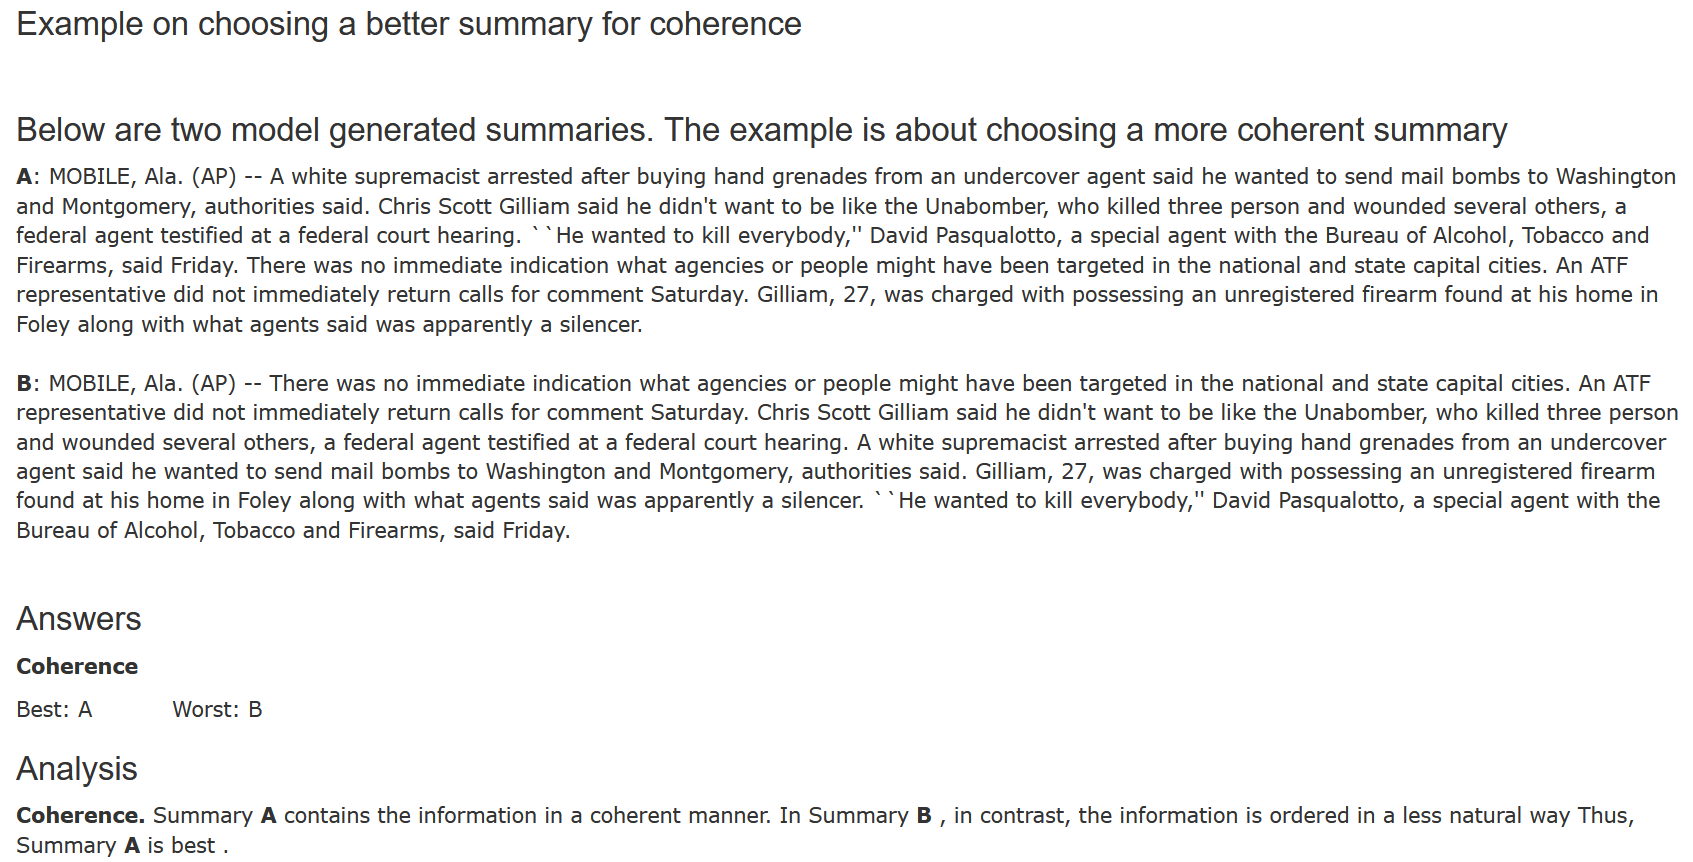The height and width of the screenshot is (862, 1693).
Task: Click the bold 'Coherence.' label in the Analysis paragraph
Action: 80,816
